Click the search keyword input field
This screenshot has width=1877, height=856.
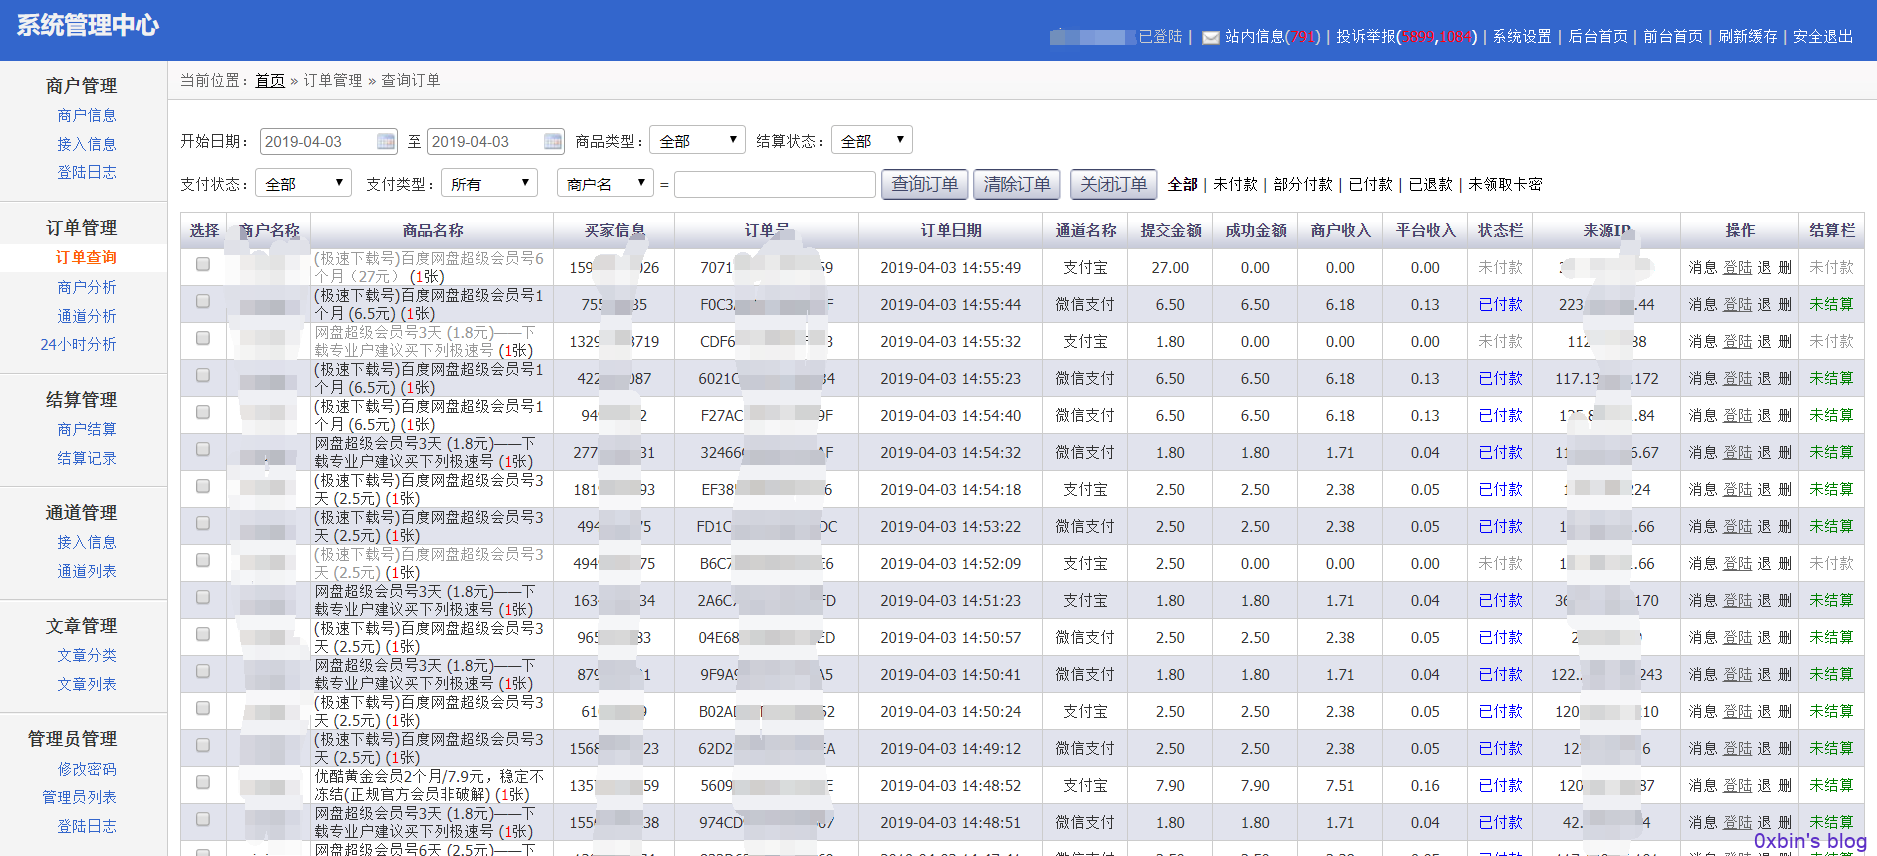[775, 184]
